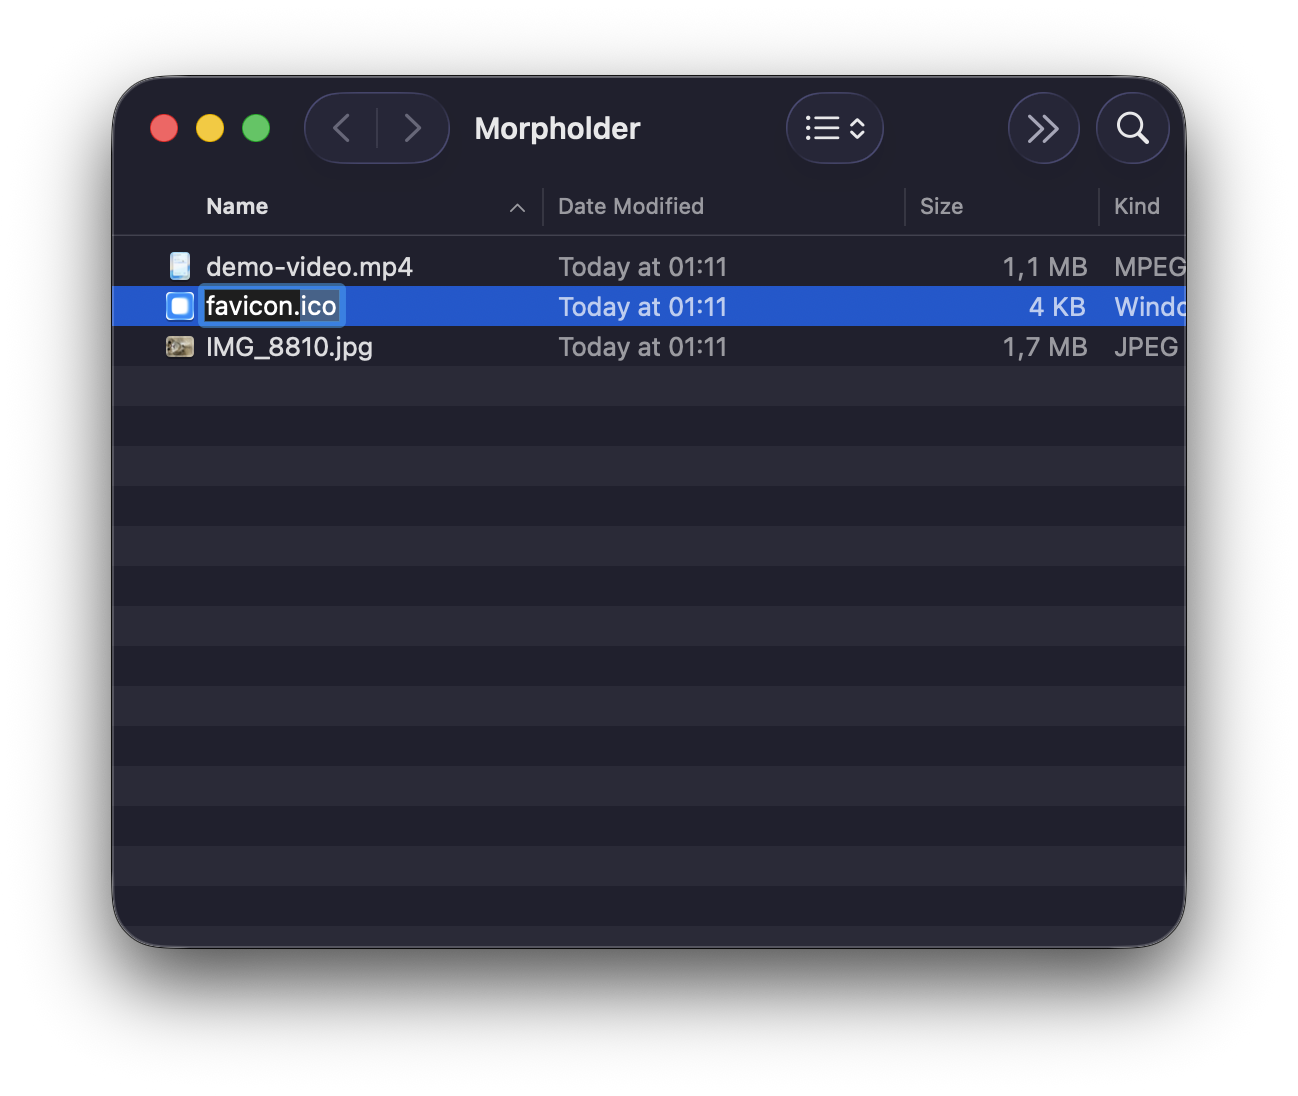Click the forward navigation arrow

point(413,128)
